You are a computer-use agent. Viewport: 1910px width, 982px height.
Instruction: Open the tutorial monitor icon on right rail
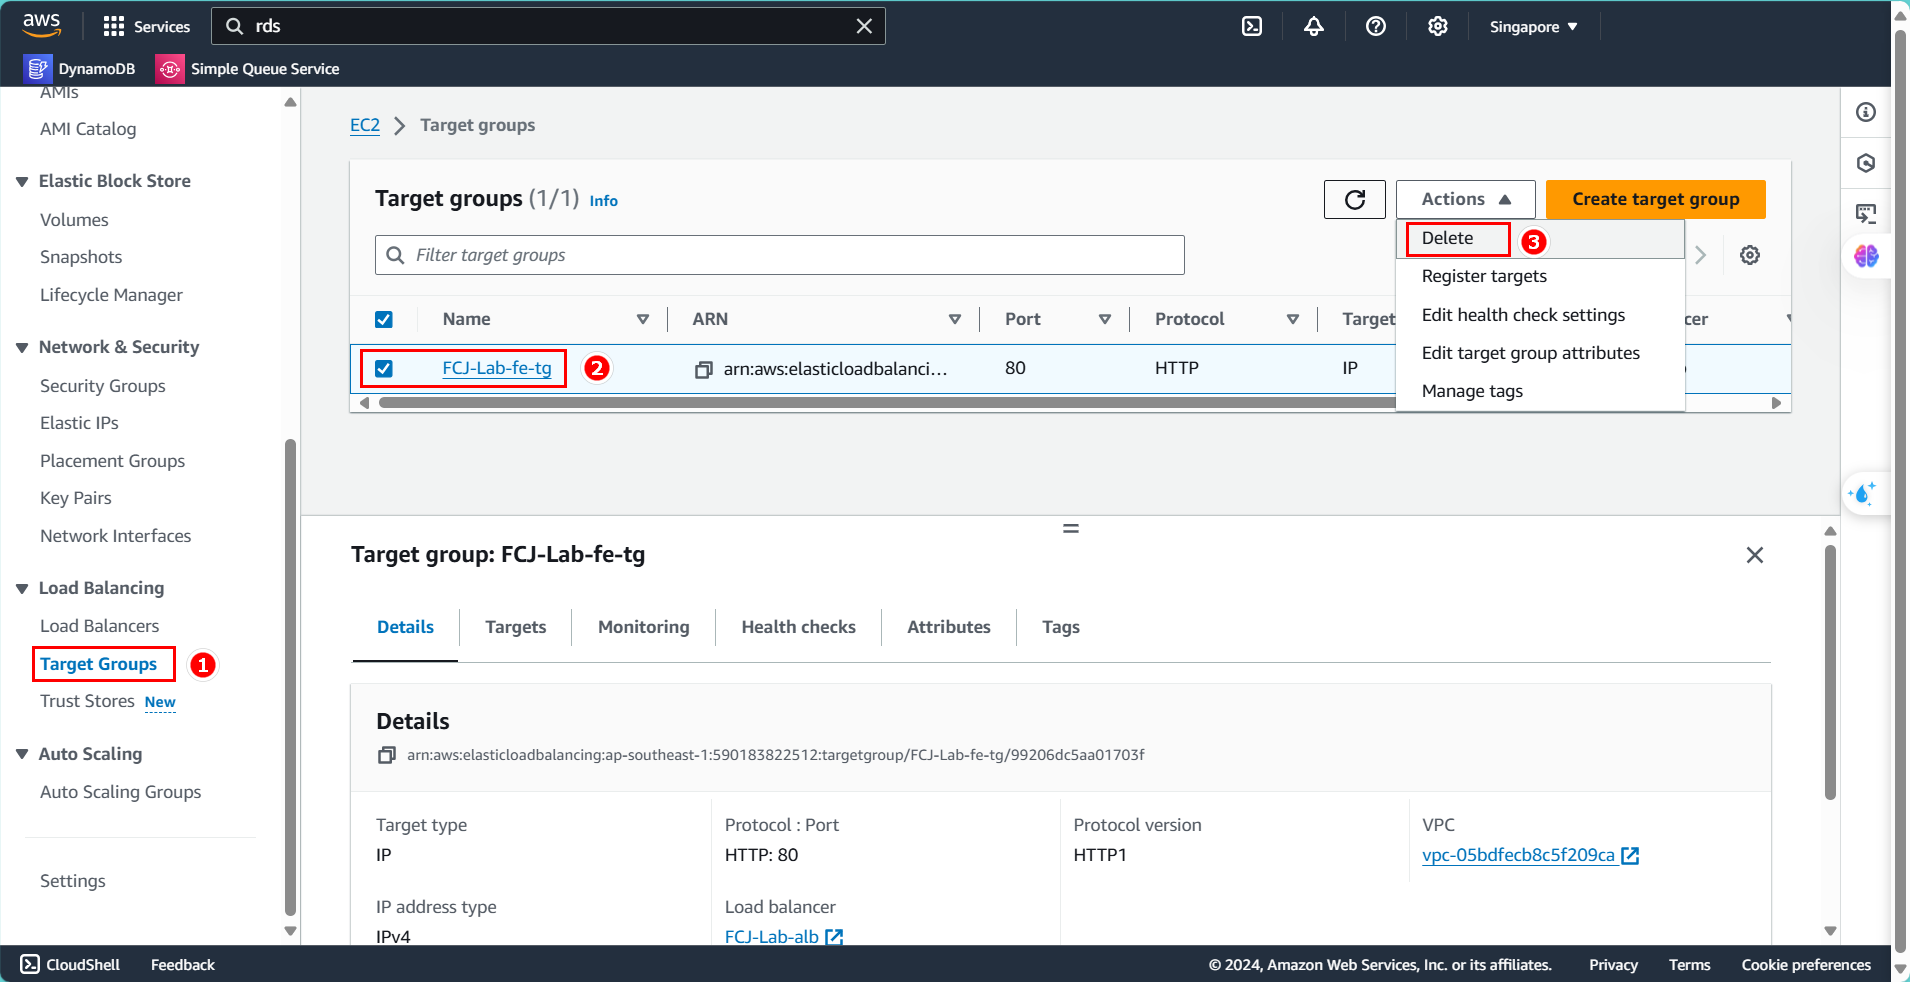pos(1866,213)
